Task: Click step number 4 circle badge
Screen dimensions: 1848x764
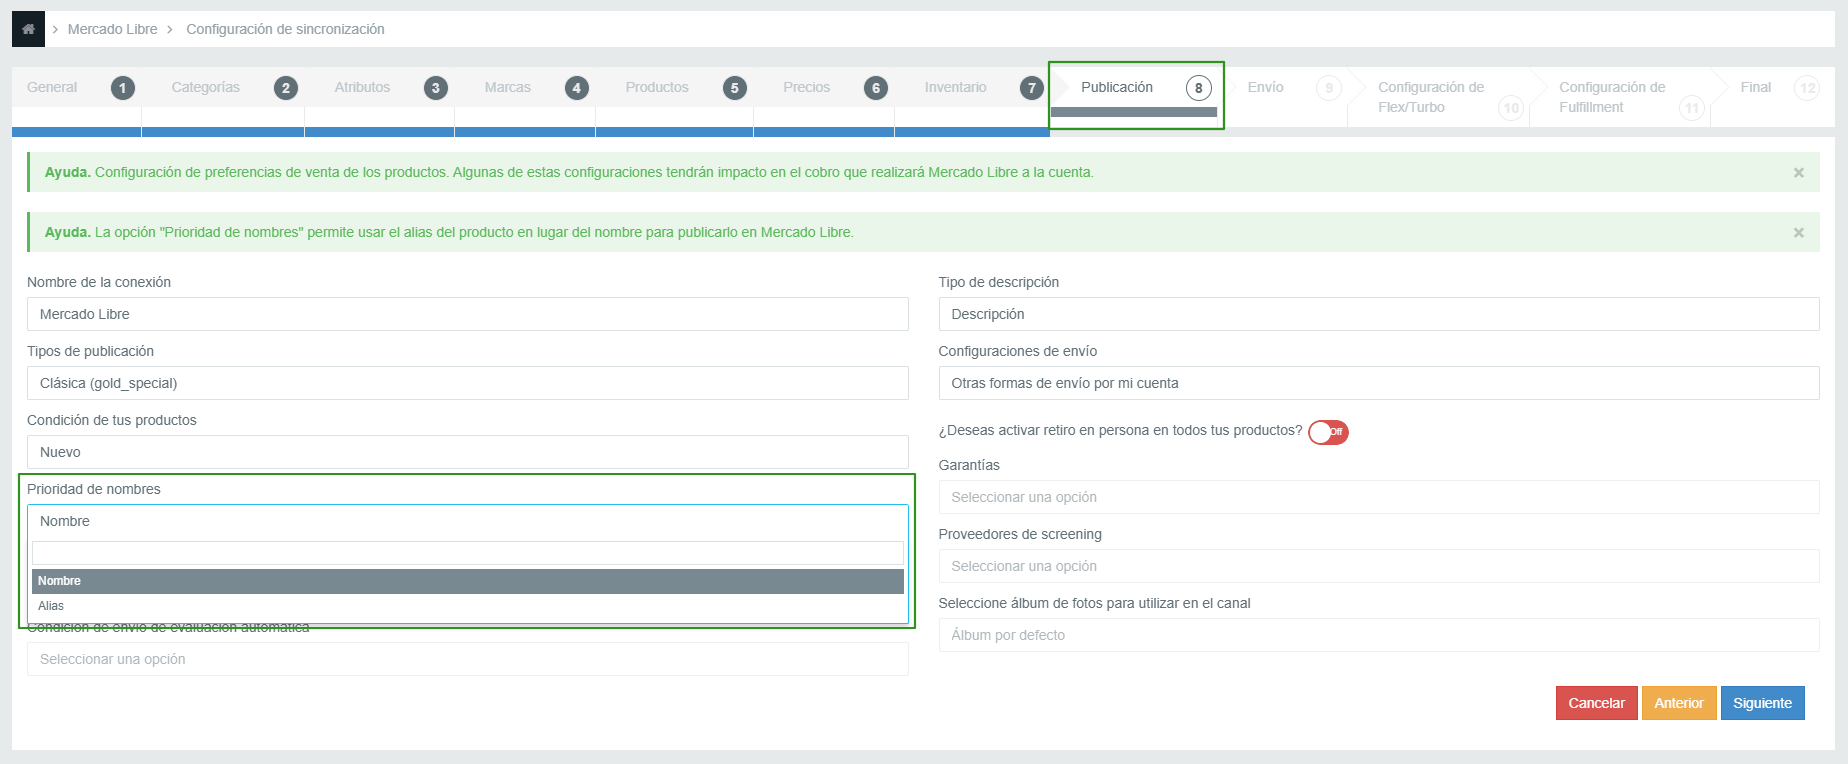Action: click(577, 88)
